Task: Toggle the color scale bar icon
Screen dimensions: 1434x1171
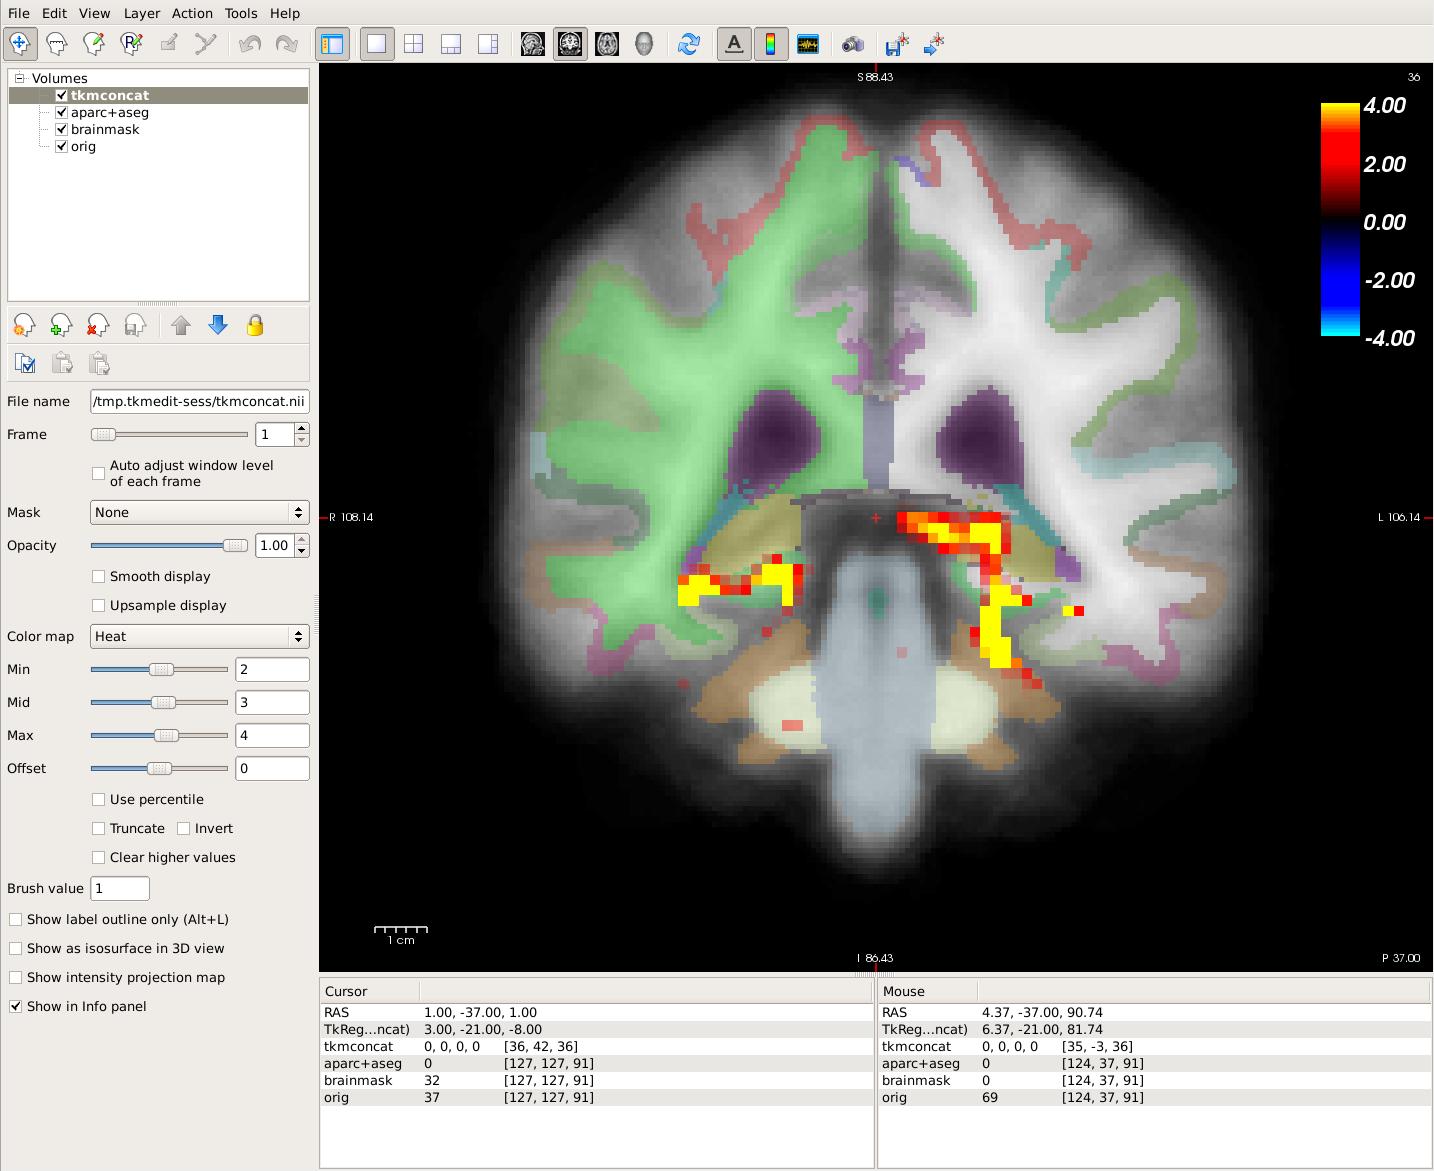Action: (771, 44)
